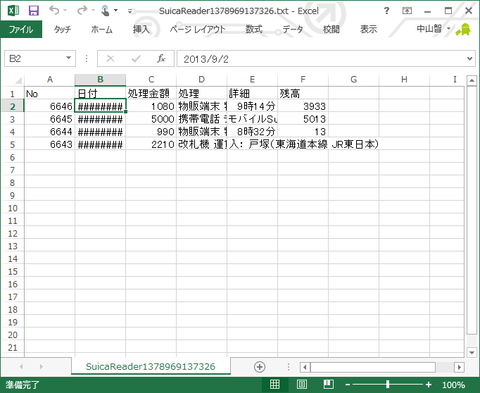Viewport: 480px width, 393px height.
Task: Click zoom in plus button
Action: click(x=428, y=385)
